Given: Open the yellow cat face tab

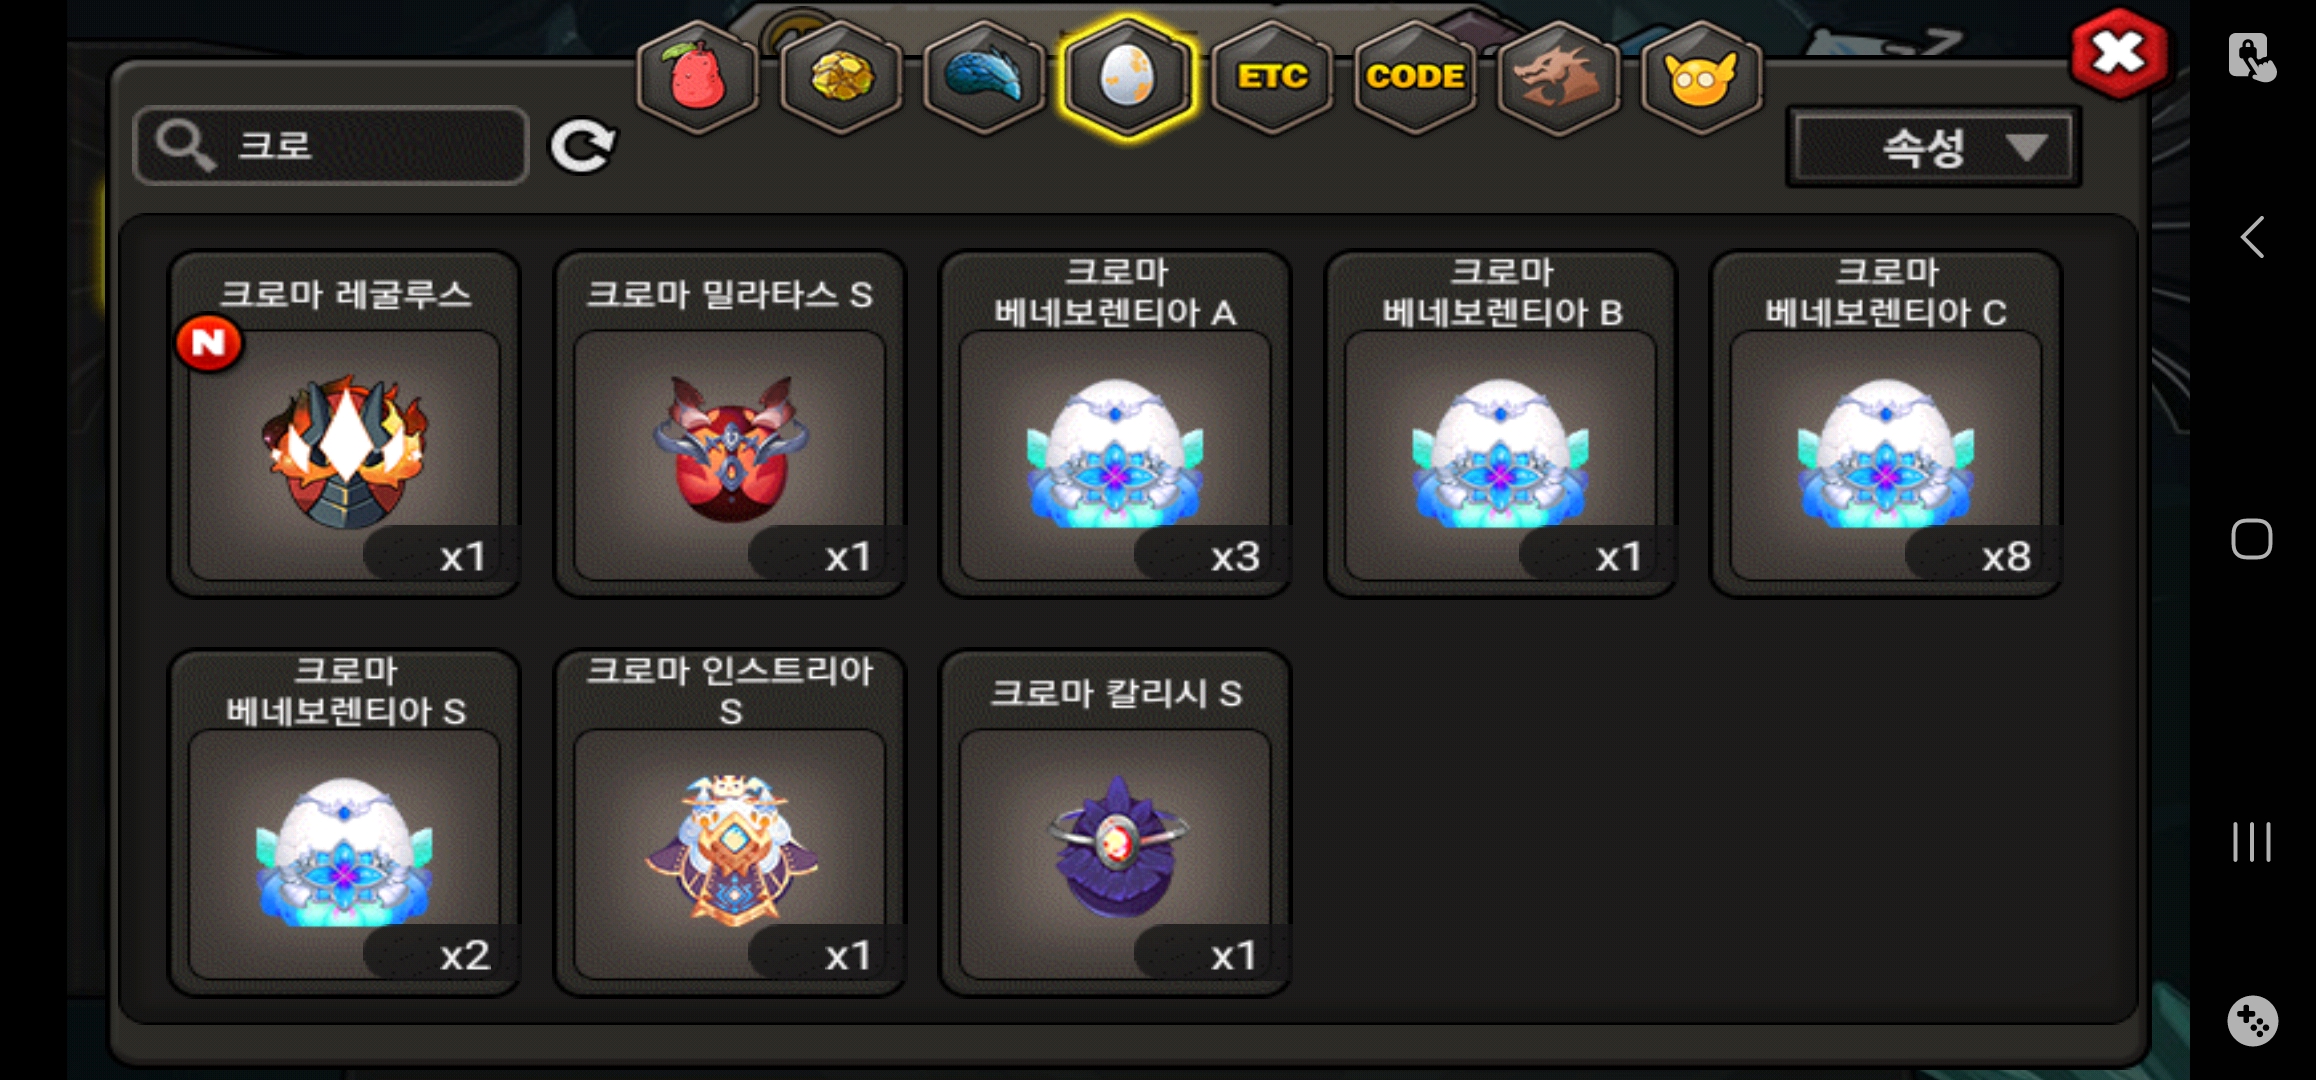Looking at the screenshot, I should point(1701,77).
